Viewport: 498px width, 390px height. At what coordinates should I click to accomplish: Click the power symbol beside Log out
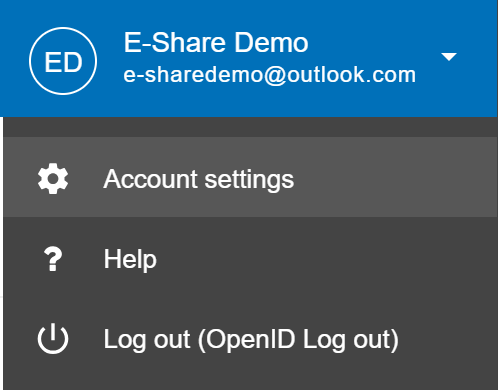53,338
